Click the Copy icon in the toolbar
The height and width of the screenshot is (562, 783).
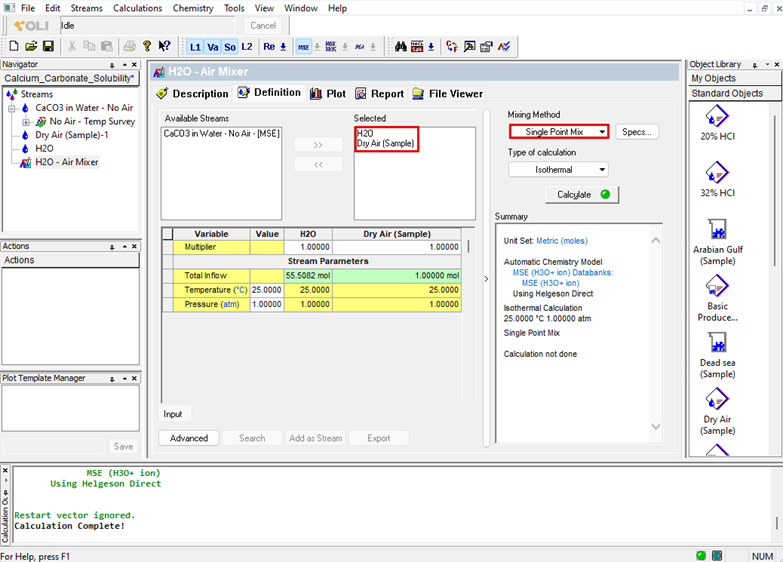(89, 46)
